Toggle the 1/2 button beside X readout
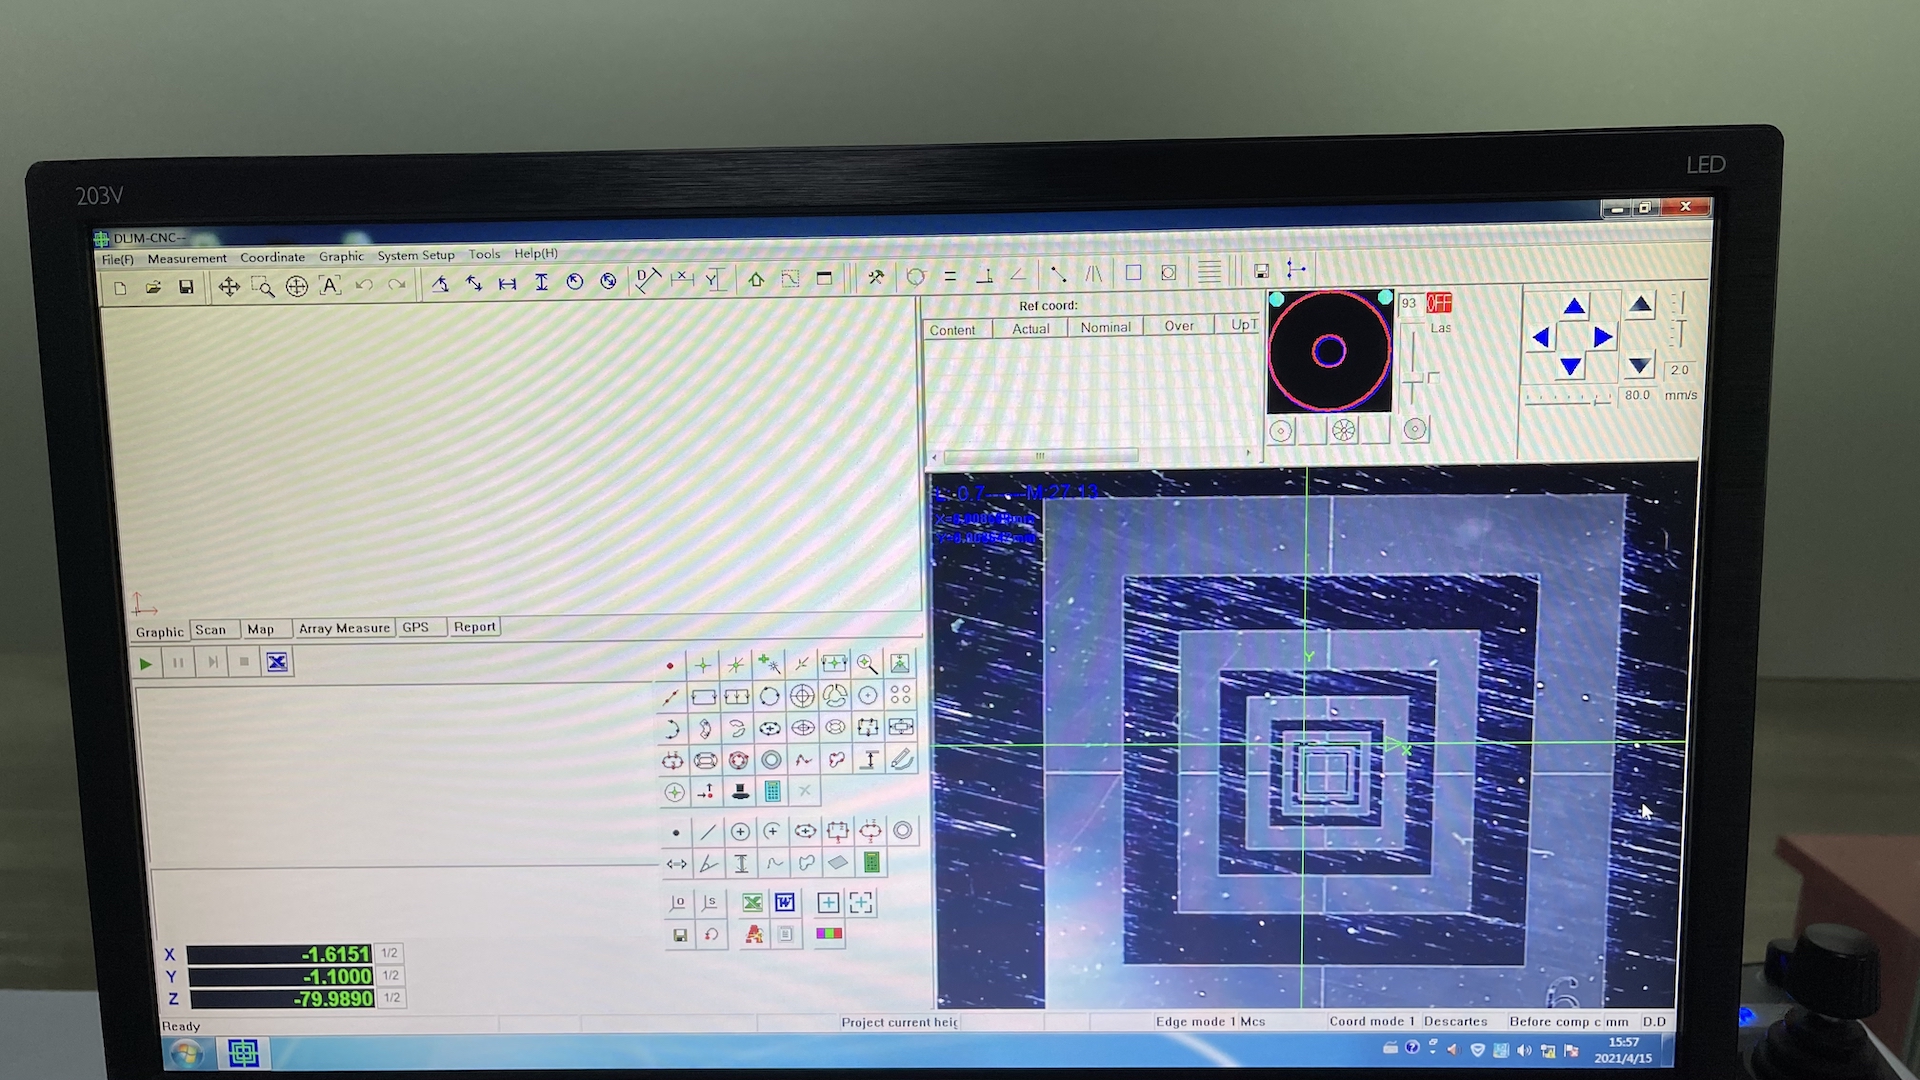Viewport: 1920px width, 1080px height. (390, 953)
